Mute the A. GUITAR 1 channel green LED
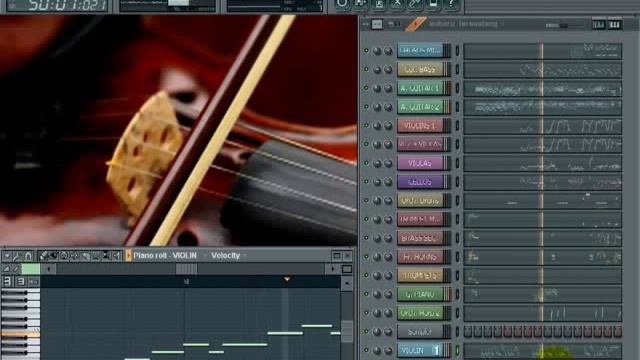Image resolution: width=640 pixels, height=360 pixels. coord(366,88)
